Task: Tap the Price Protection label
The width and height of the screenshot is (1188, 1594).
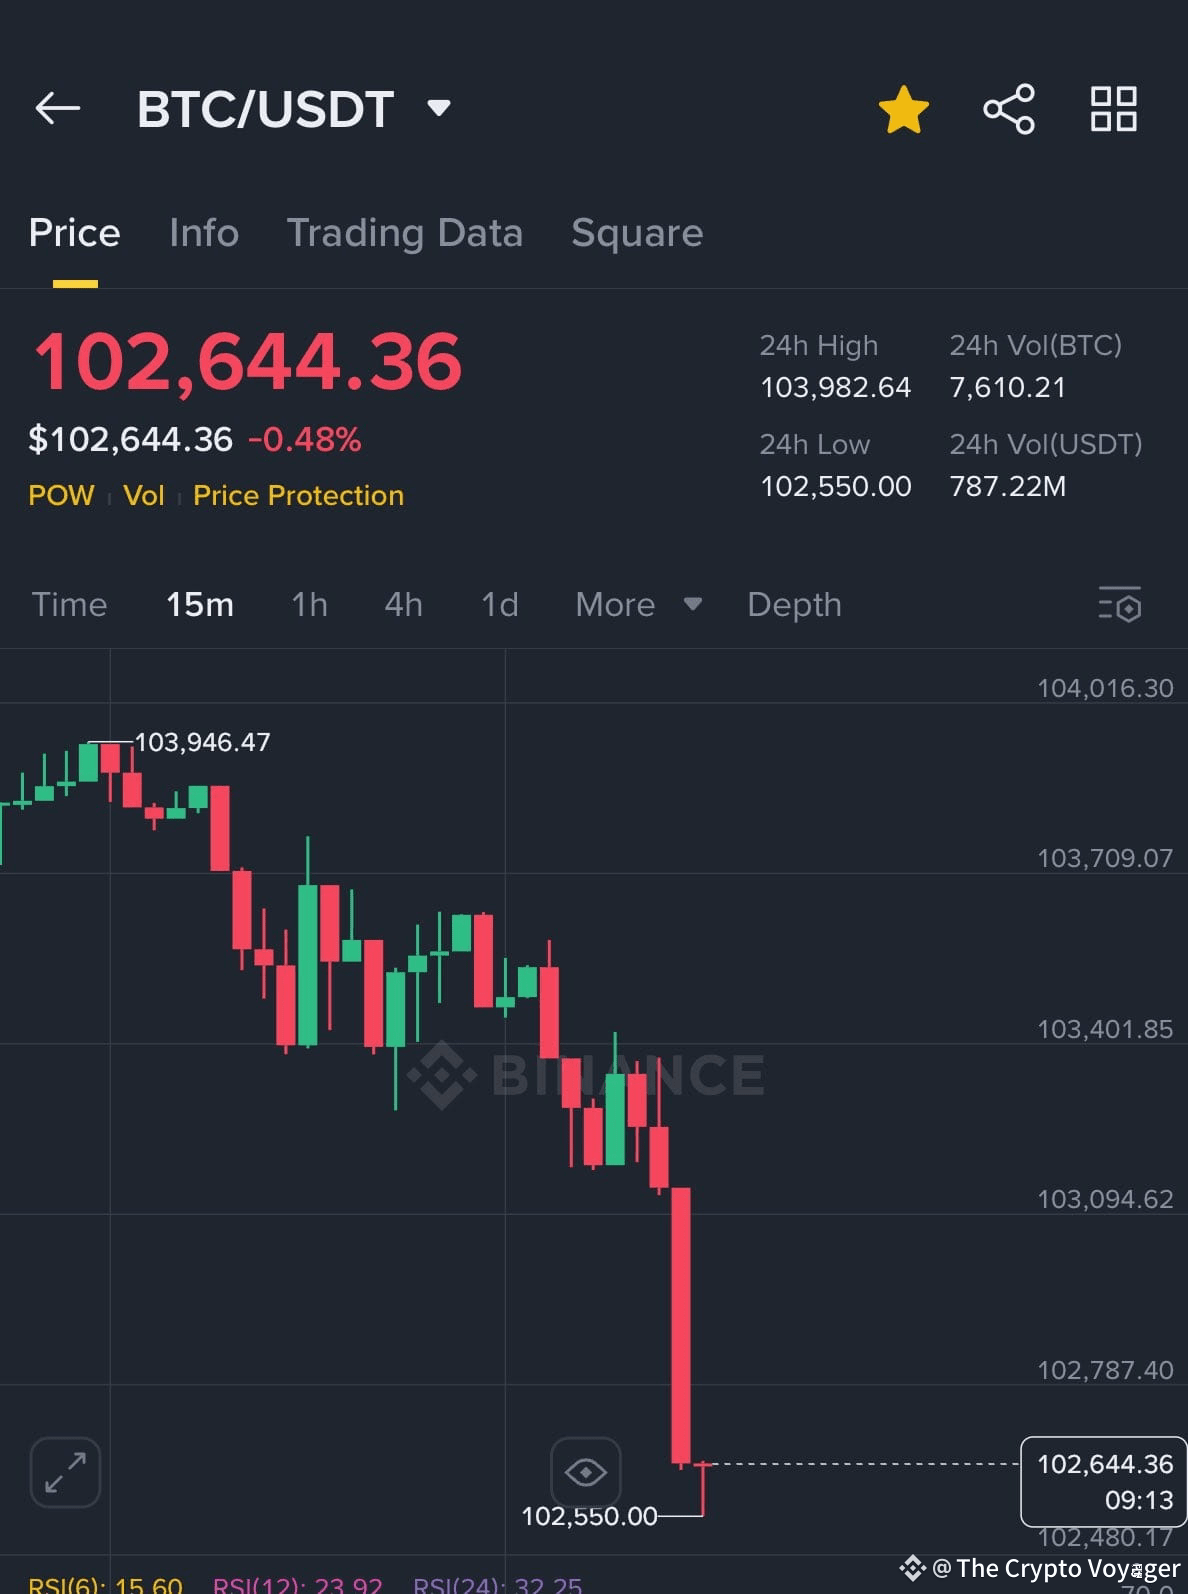Action: [x=298, y=495]
